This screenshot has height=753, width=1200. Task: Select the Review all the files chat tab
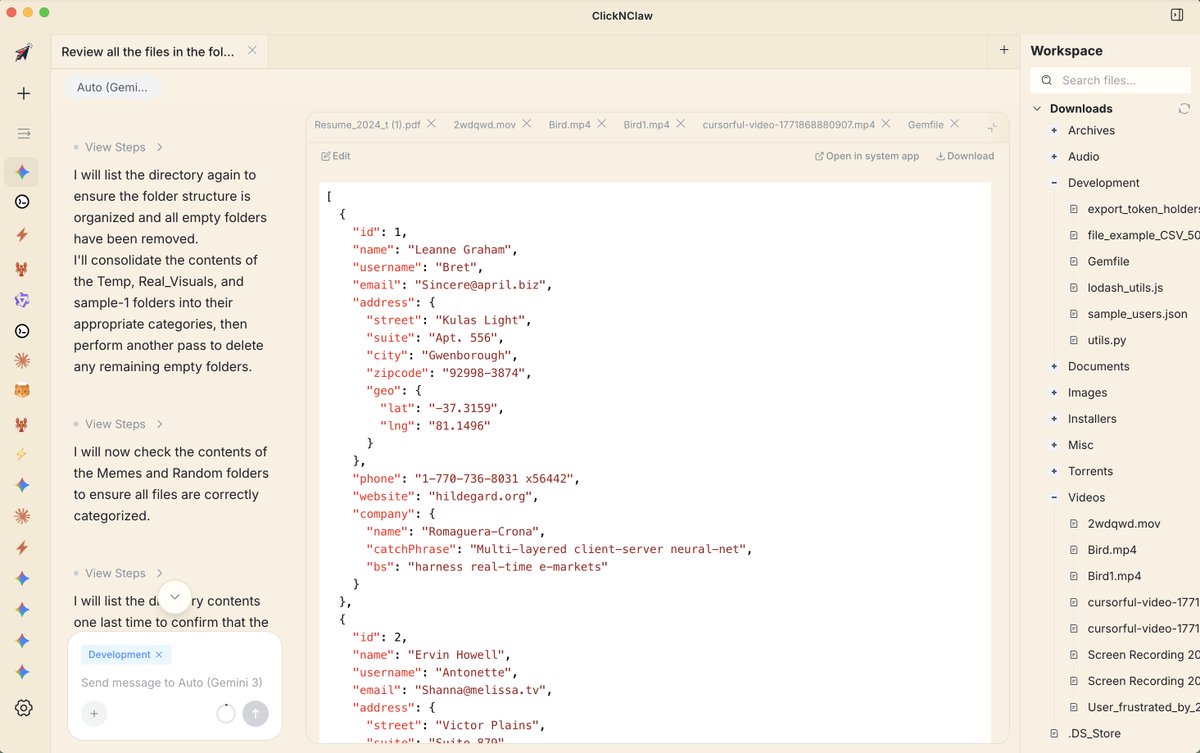(x=148, y=51)
